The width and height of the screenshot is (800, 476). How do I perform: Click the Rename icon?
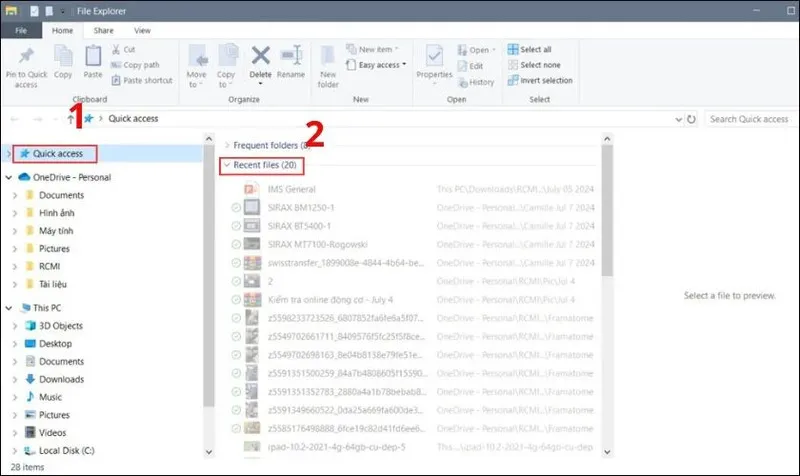[x=291, y=55]
